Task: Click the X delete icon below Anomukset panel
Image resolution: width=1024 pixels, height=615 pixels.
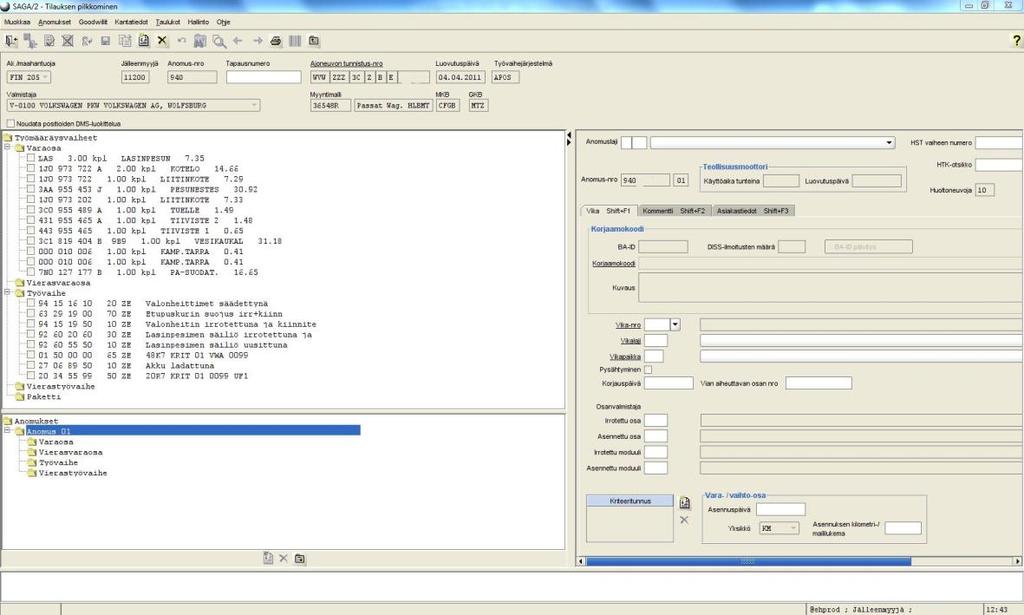Action: click(x=283, y=558)
